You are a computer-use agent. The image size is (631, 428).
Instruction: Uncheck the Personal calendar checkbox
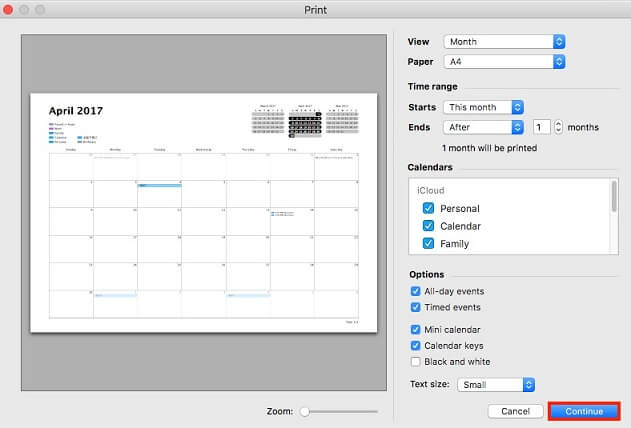click(x=428, y=208)
